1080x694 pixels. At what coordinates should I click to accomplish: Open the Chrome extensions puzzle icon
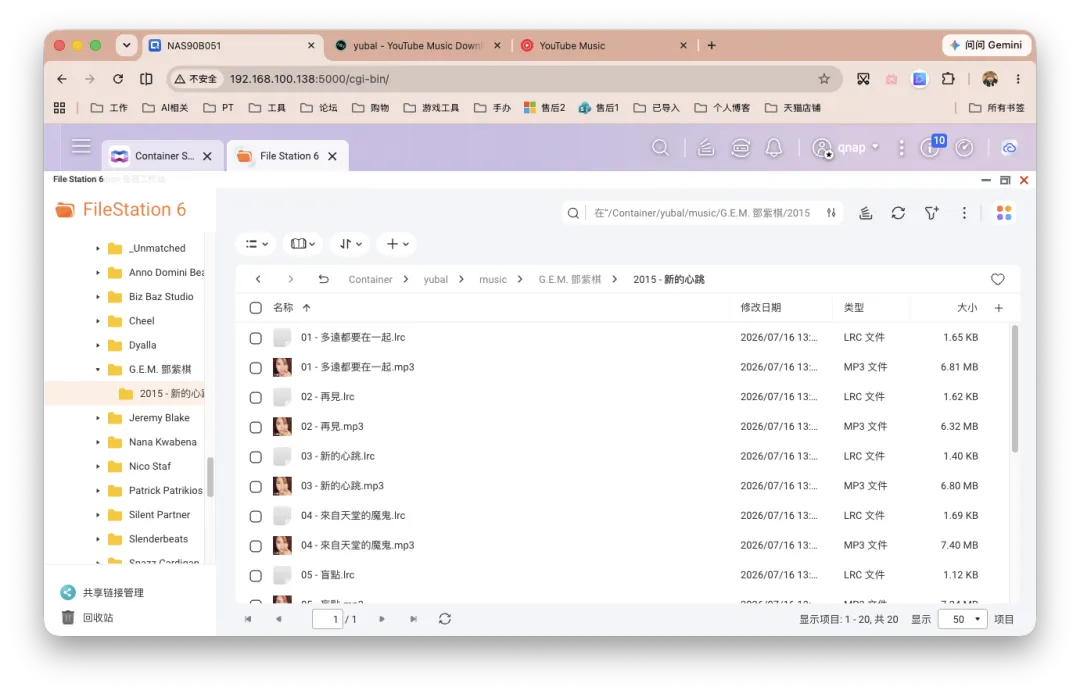948,79
